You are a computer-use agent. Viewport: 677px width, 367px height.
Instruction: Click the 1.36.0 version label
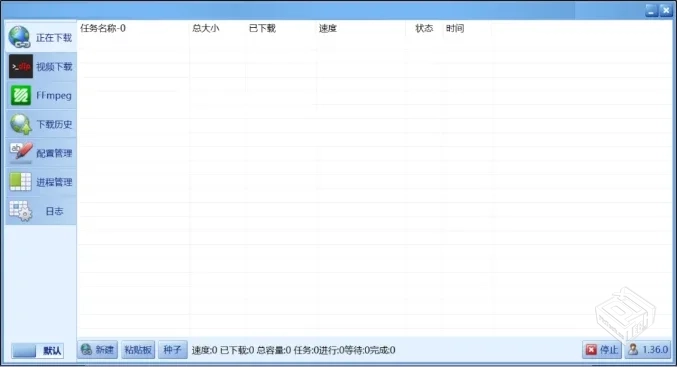point(655,349)
